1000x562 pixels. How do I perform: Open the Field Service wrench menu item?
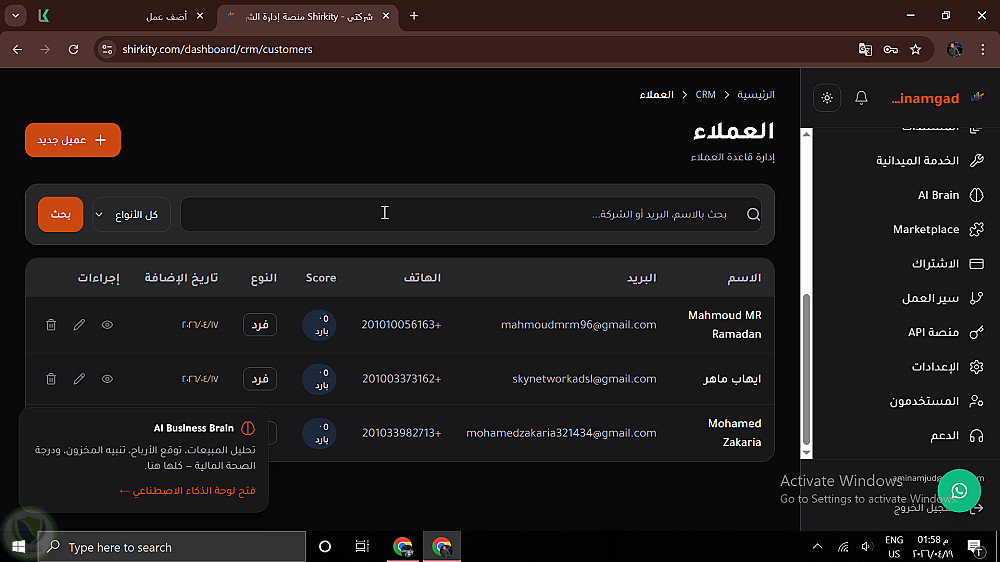(x=930, y=161)
